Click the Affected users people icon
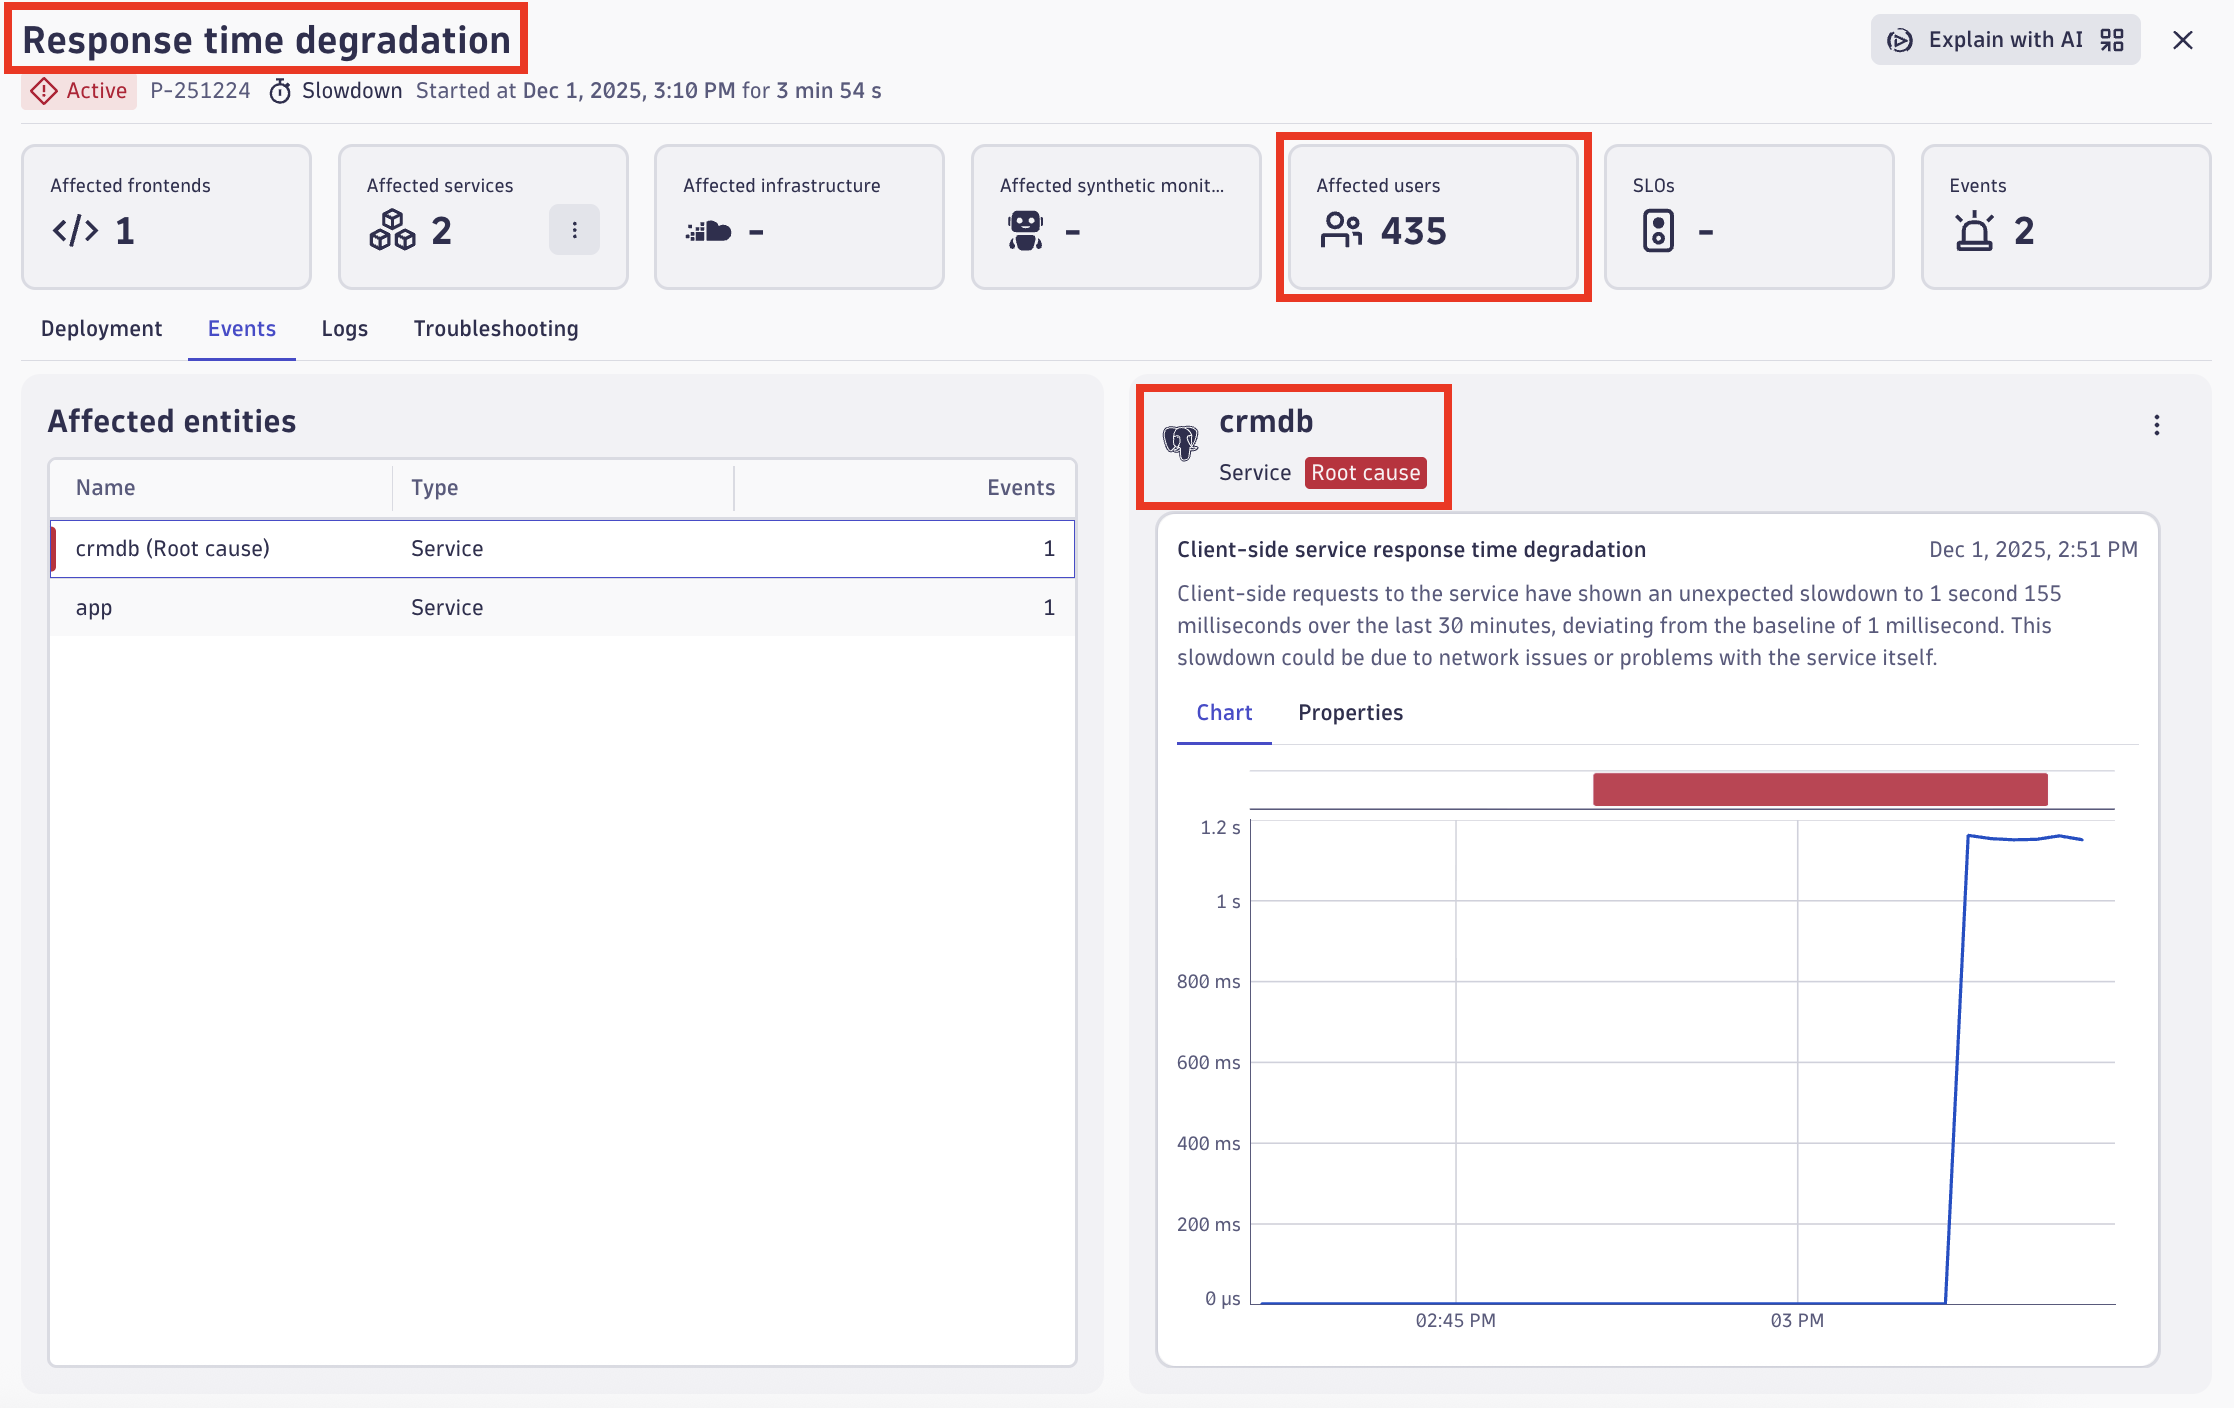2234x1408 pixels. 1341,231
